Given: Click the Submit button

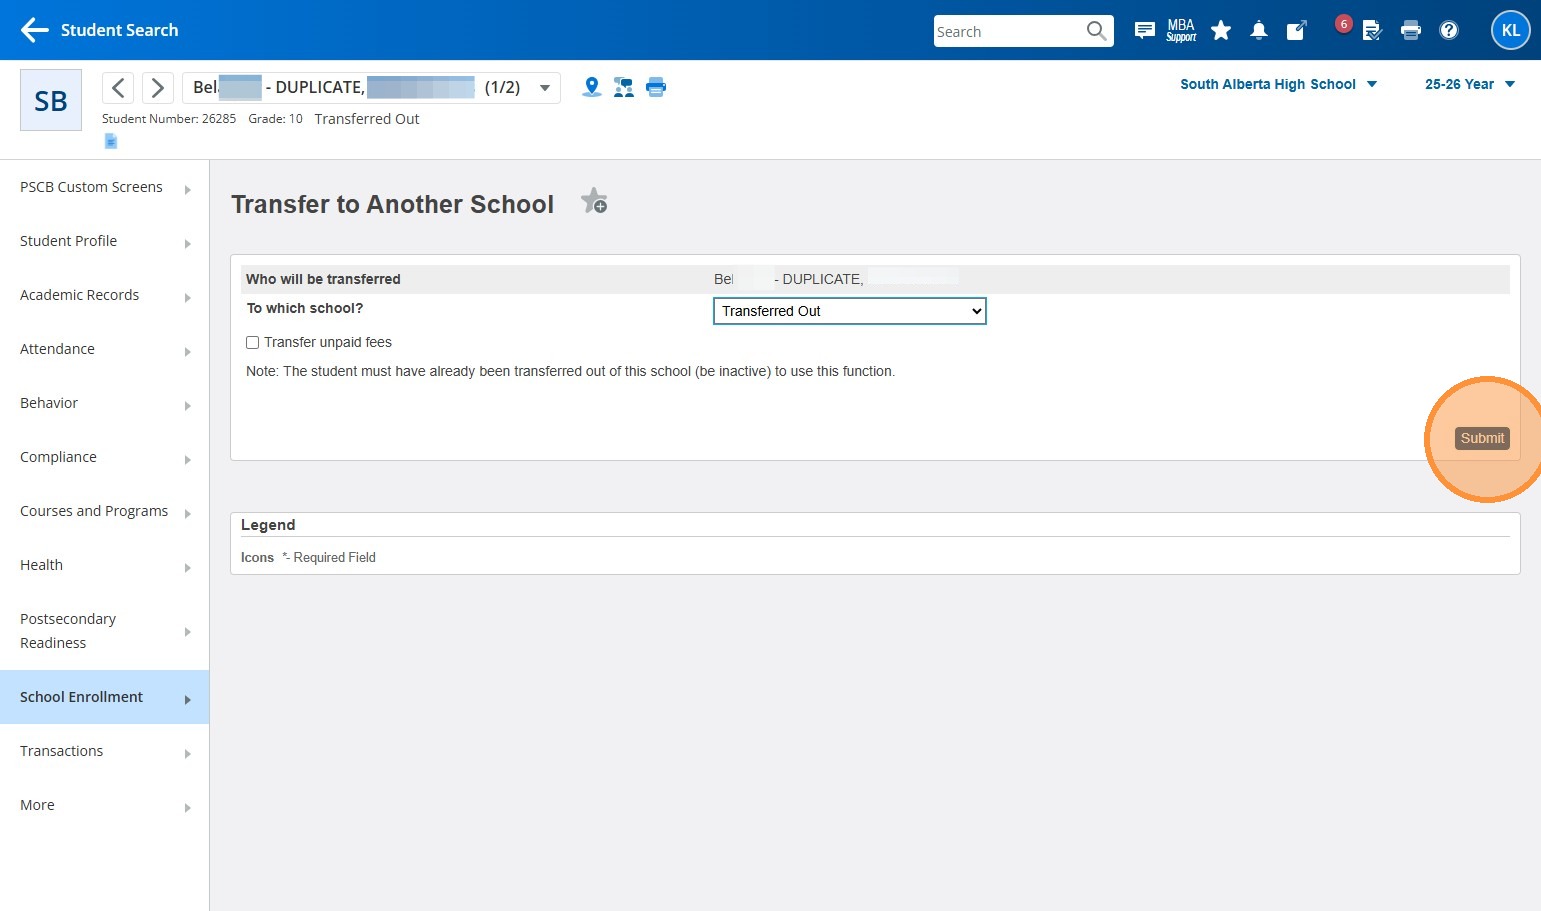Looking at the screenshot, I should click(x=1482, y=438).
